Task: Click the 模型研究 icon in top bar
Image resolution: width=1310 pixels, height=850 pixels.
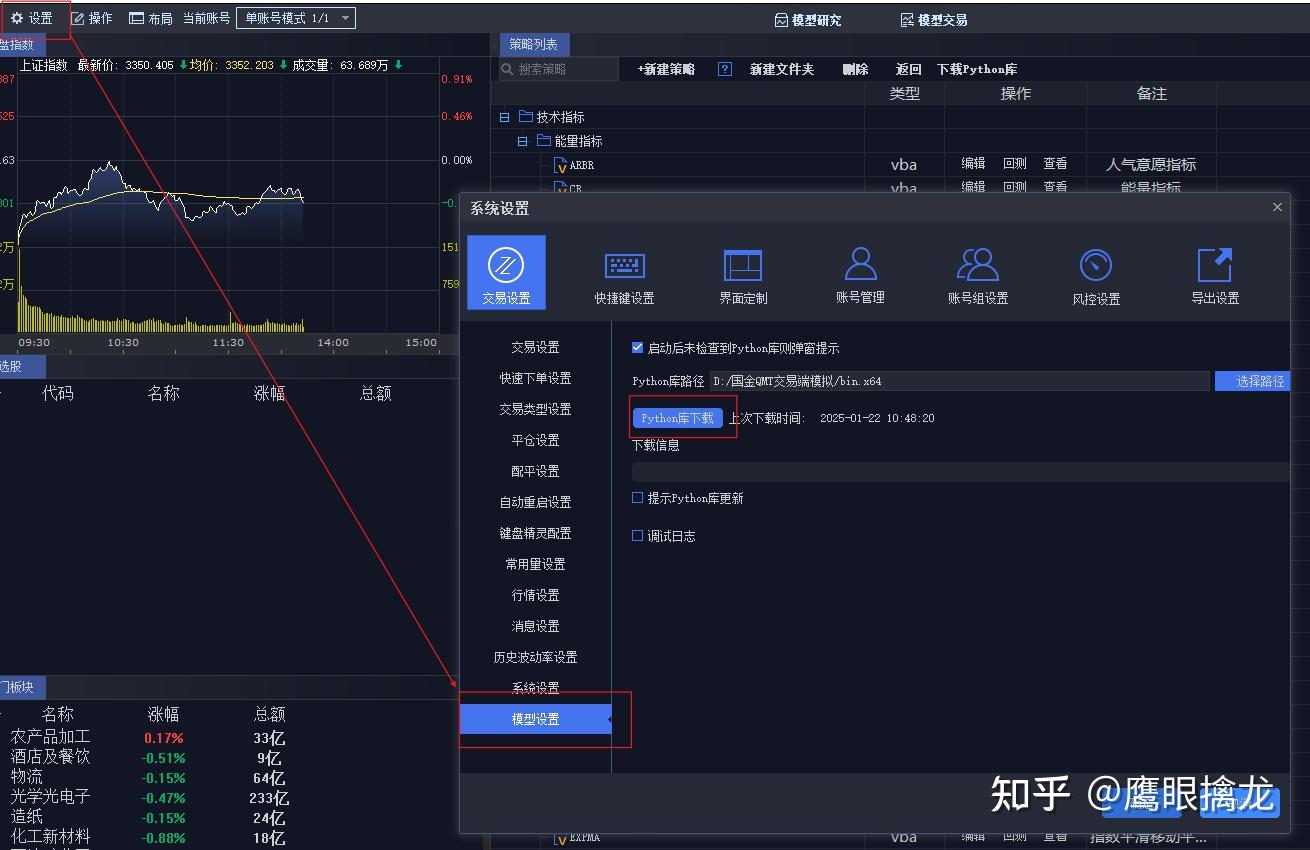Action: (808, 19)
